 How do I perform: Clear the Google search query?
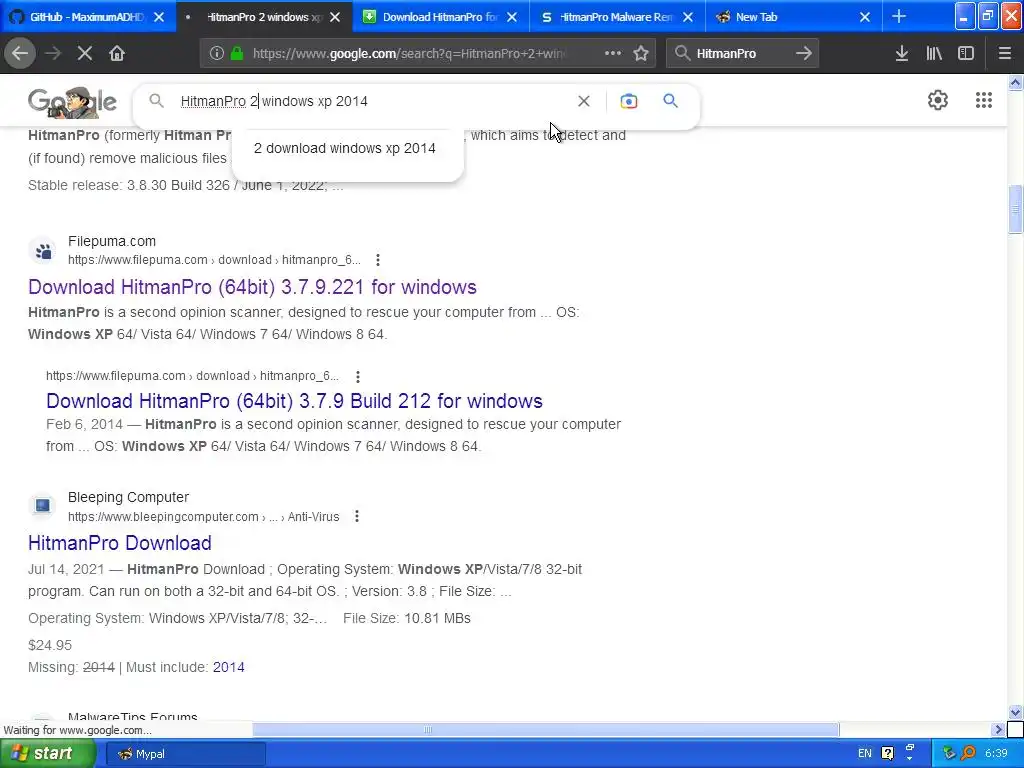[x=584, y=101]
